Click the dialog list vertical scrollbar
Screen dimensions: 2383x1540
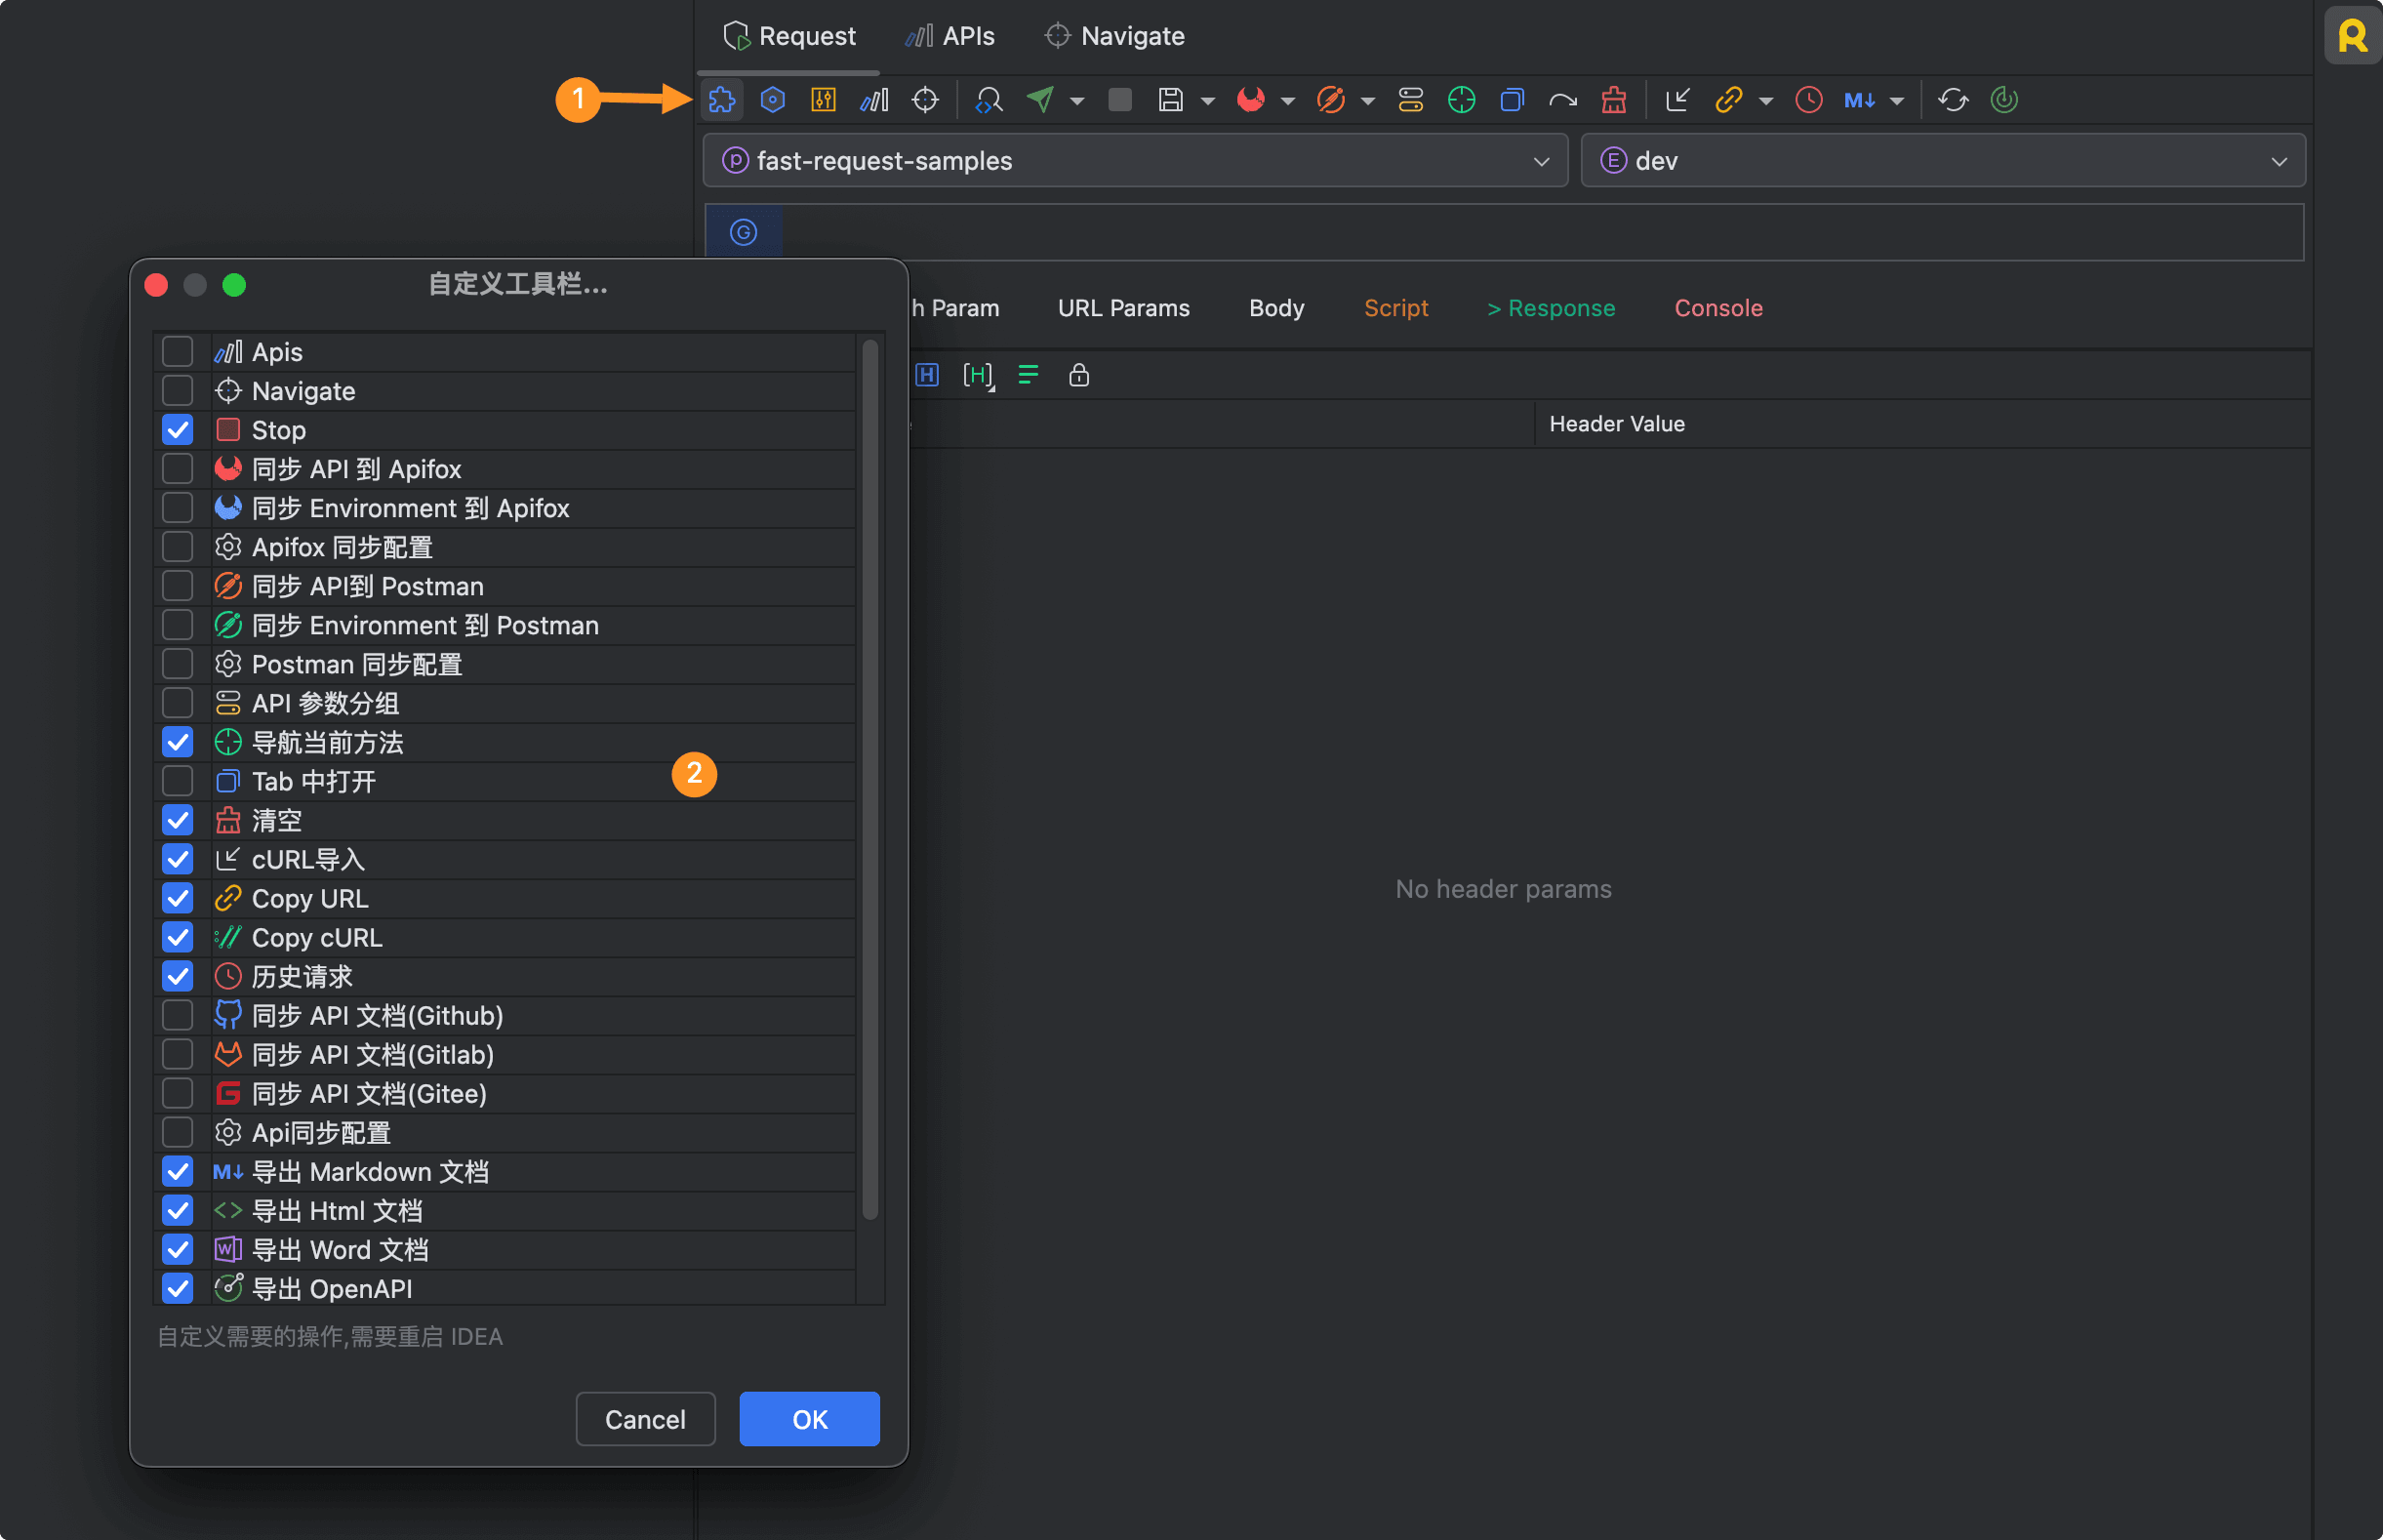[x=870, y=780]
